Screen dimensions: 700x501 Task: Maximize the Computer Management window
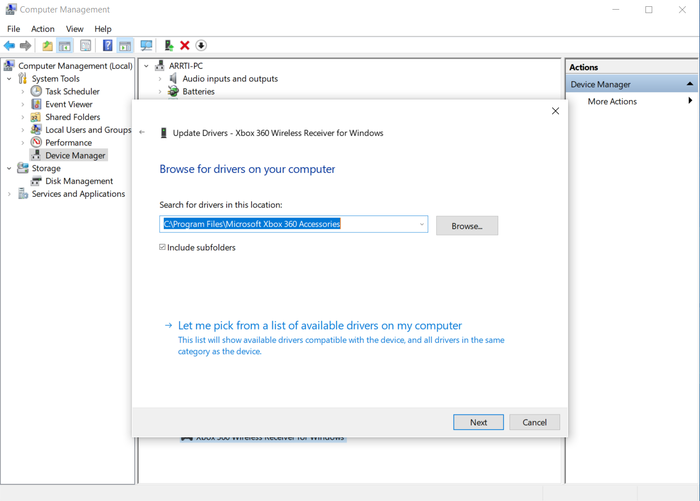coord(649,9)
